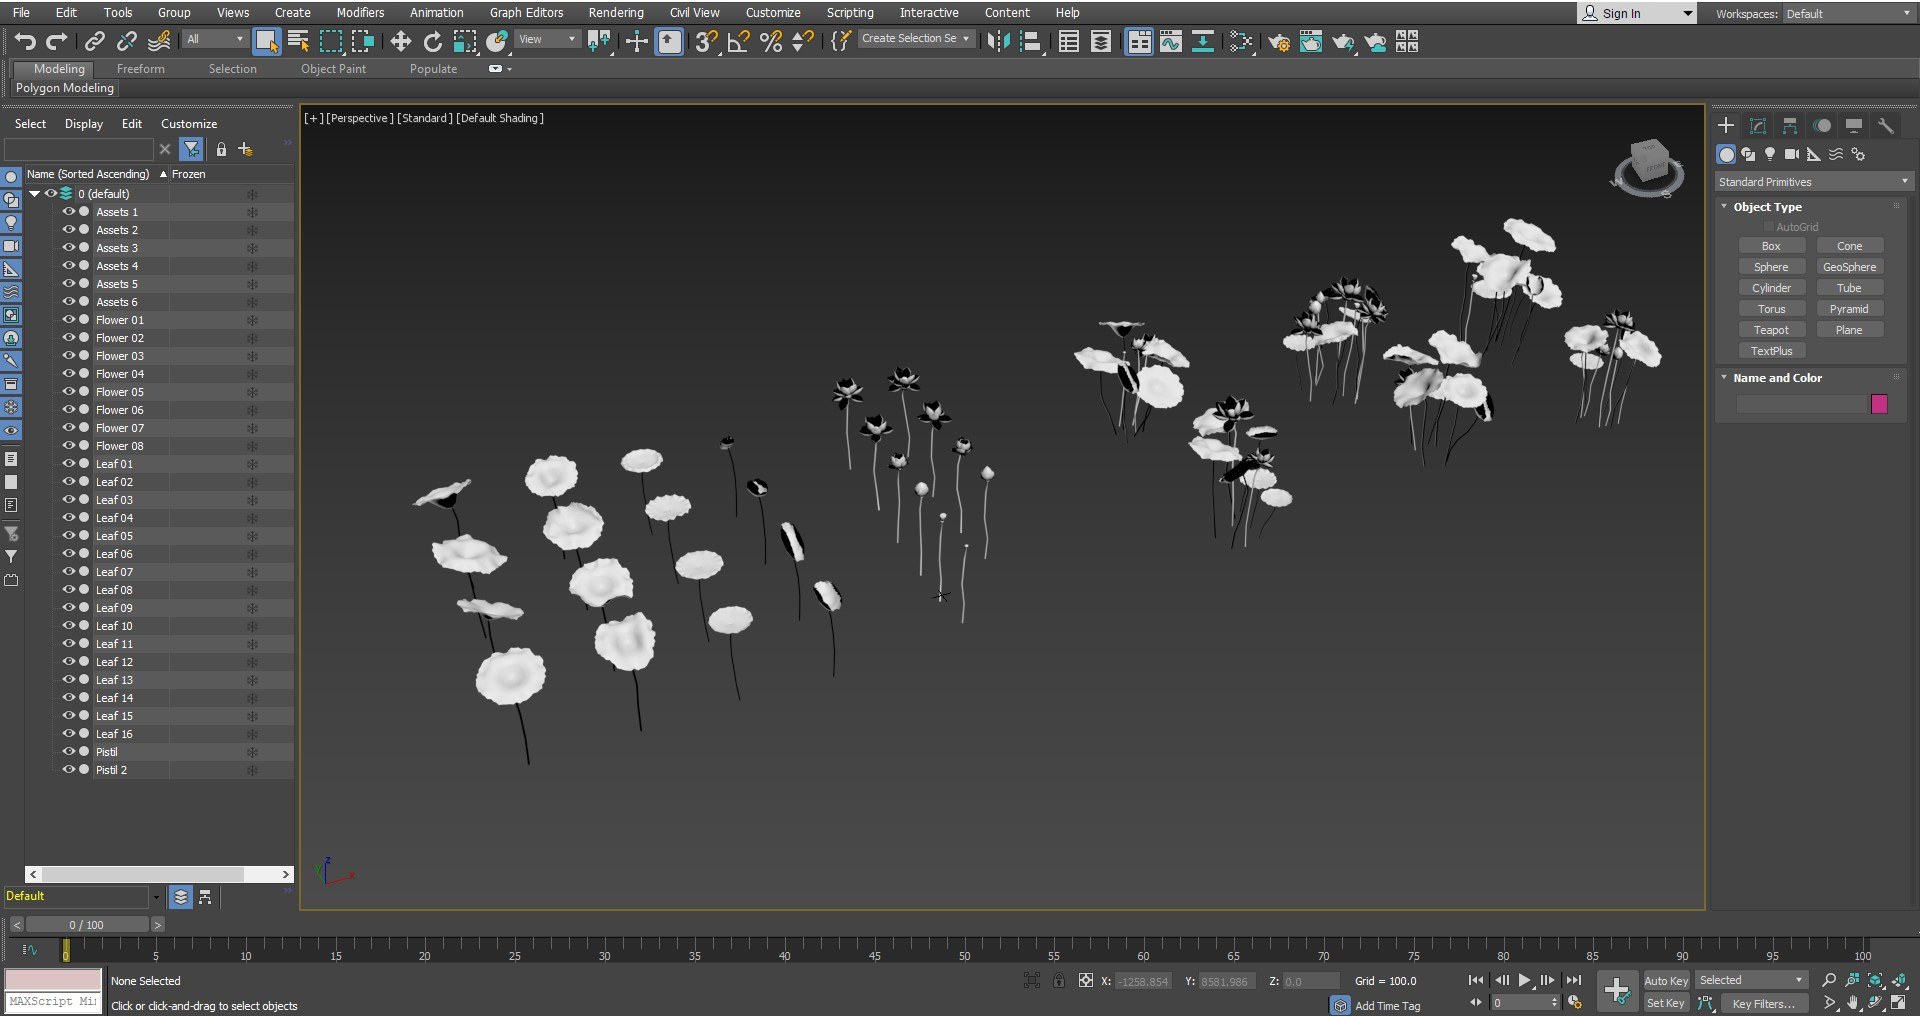Toggle Spinner Snap button
The height and width of the screenshot is (1016, 1920).
(x=803, y=41)
